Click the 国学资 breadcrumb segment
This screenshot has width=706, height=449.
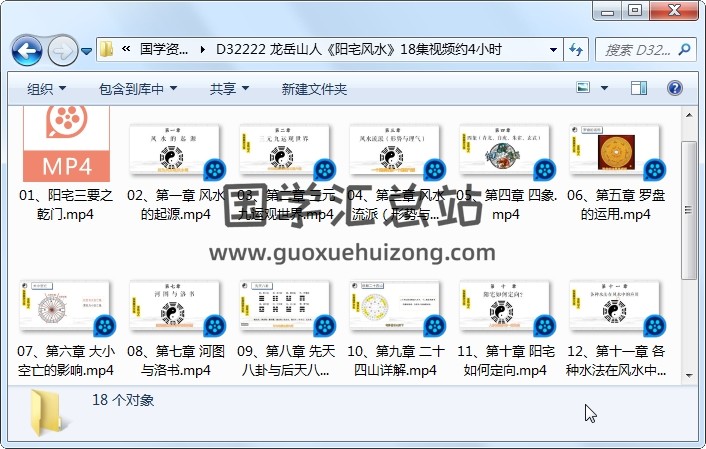[x=163, y=49]
